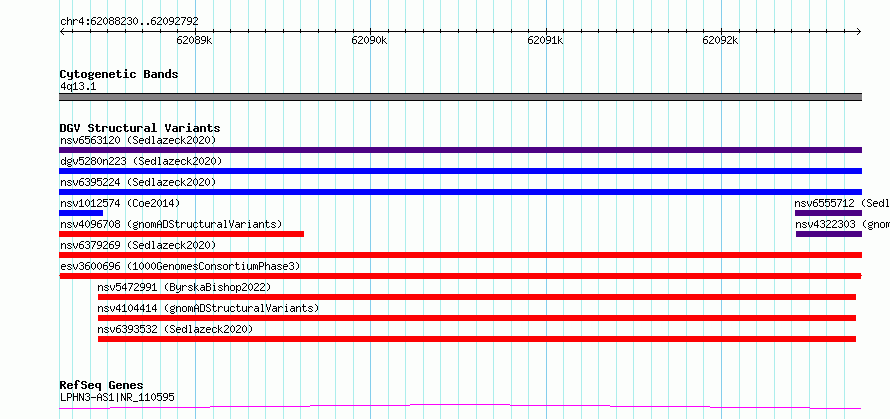Image resolution: width=890 pixels, height=419 pixels.
Task: Select the short nsv1012574 blue bar
Action: click(x=81, y=213)
